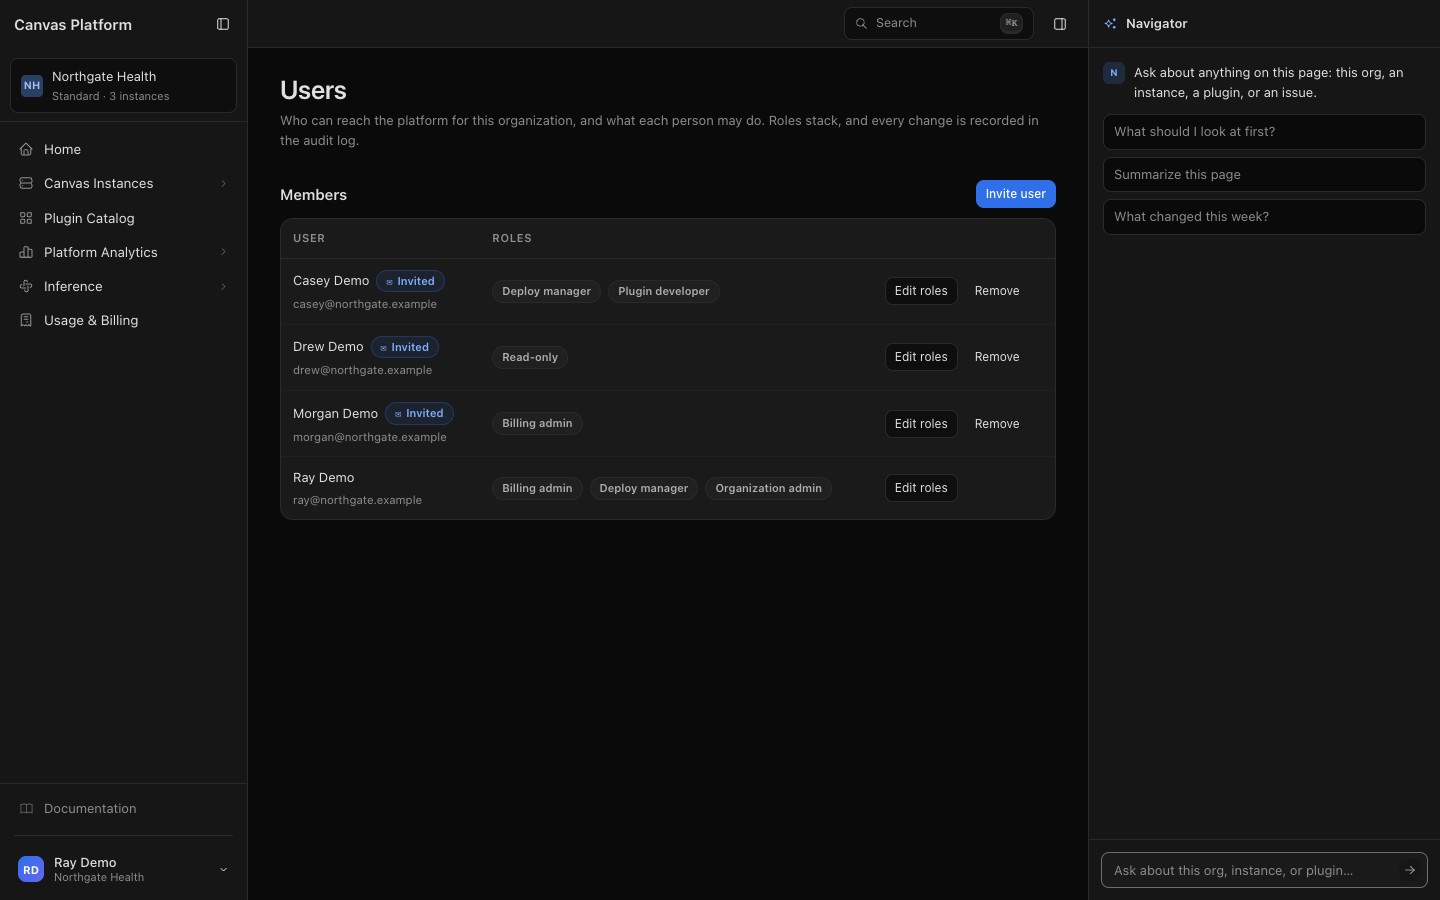
Task: Click Ray Demo's Organization admin role tag
Action: [768, 488]
